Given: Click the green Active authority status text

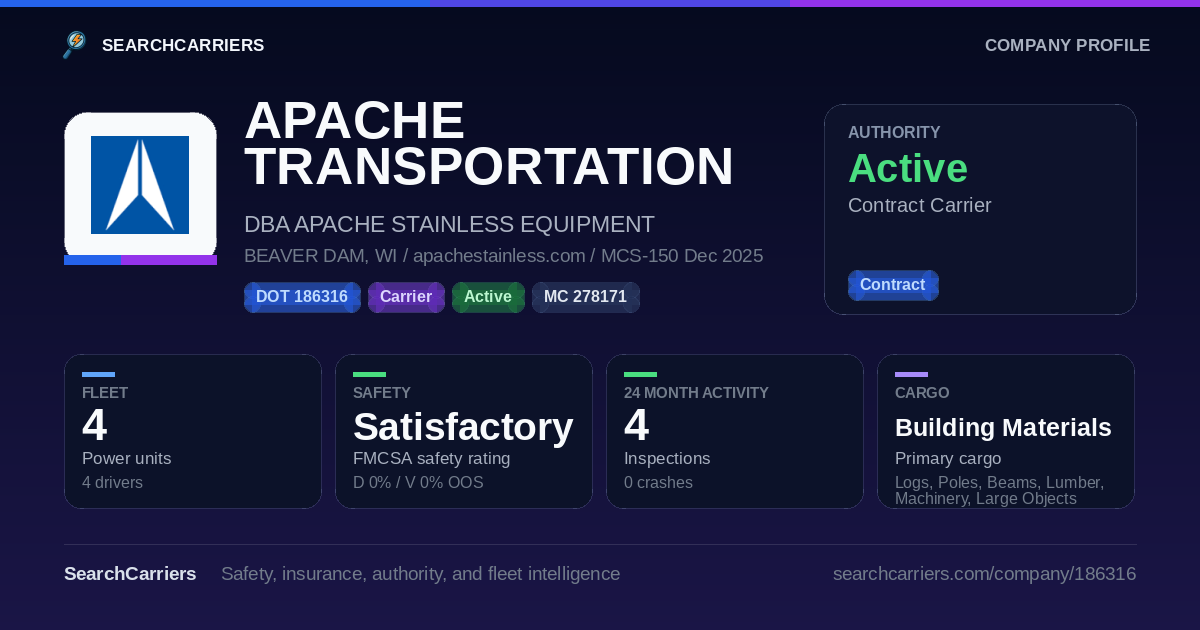Looking at the screenshot, I should (x=908, y=168).
